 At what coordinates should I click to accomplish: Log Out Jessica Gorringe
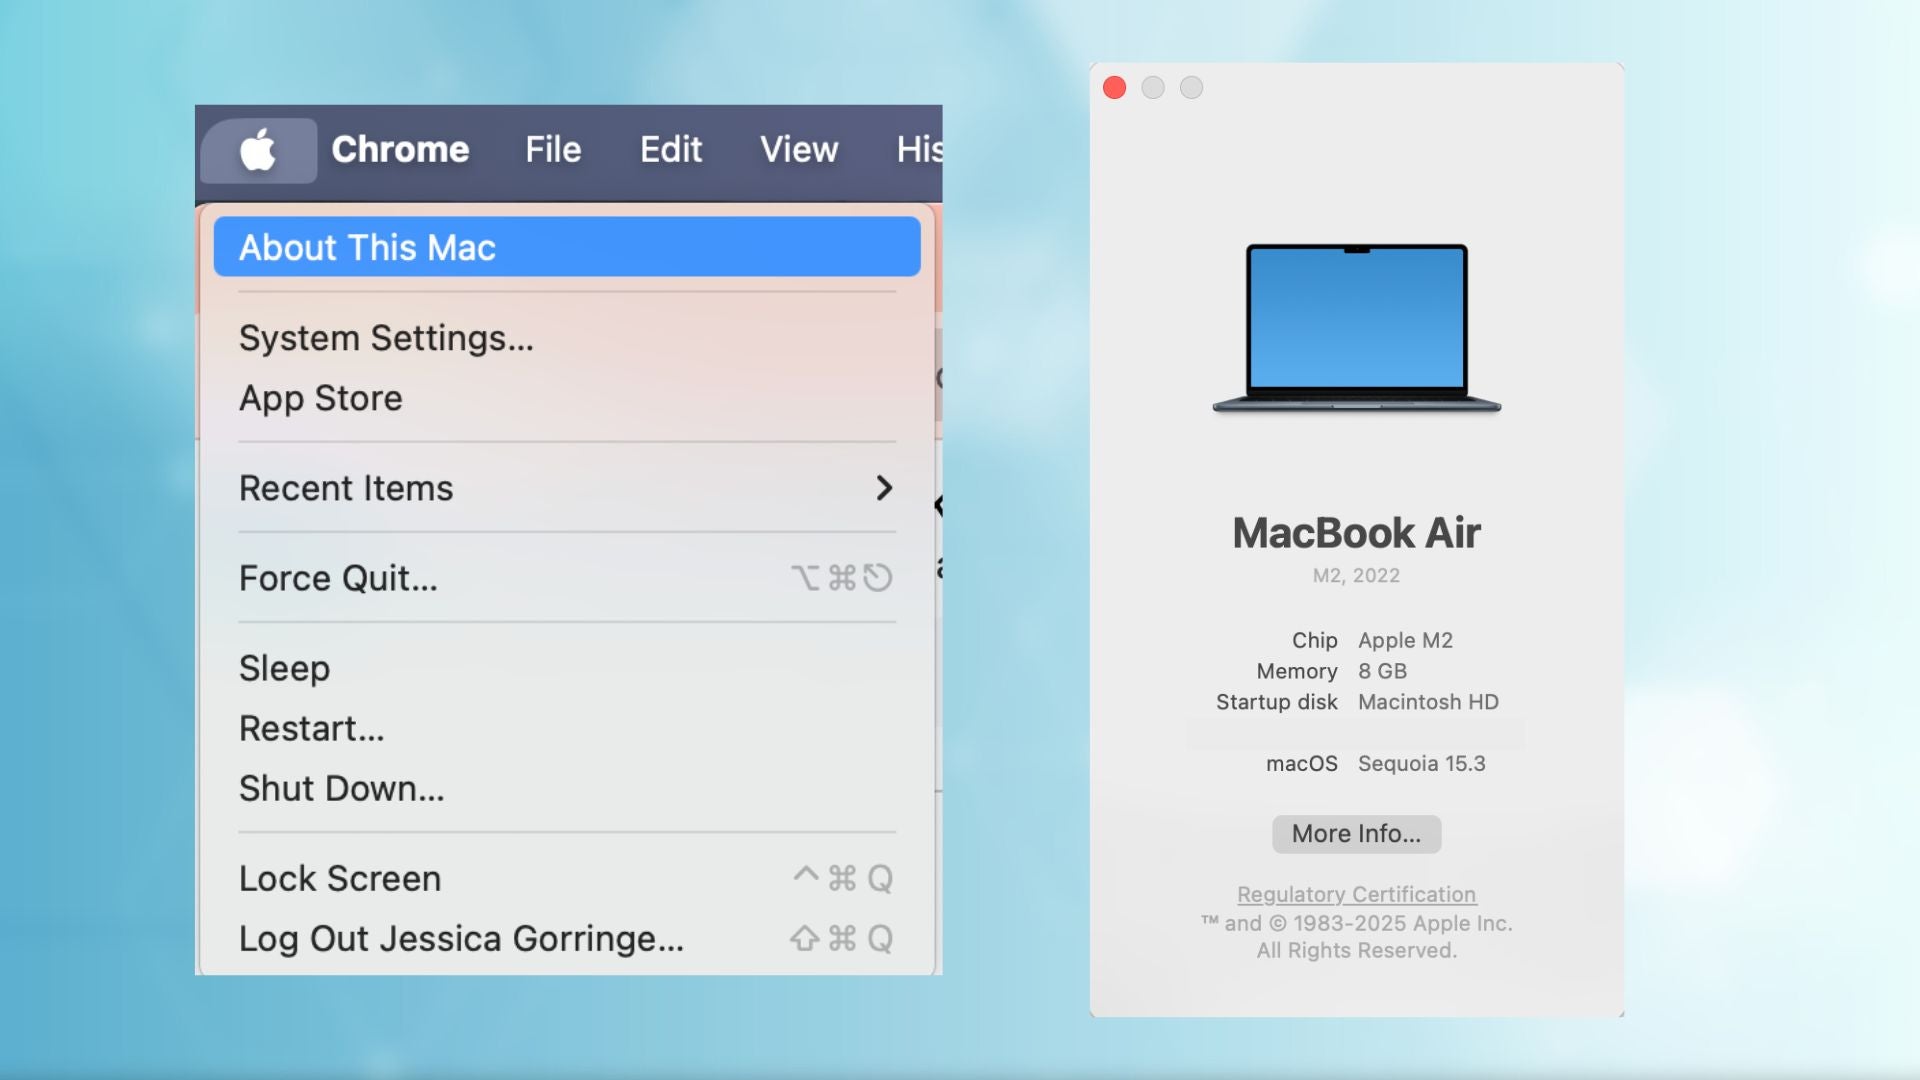(x=567, y=938)
